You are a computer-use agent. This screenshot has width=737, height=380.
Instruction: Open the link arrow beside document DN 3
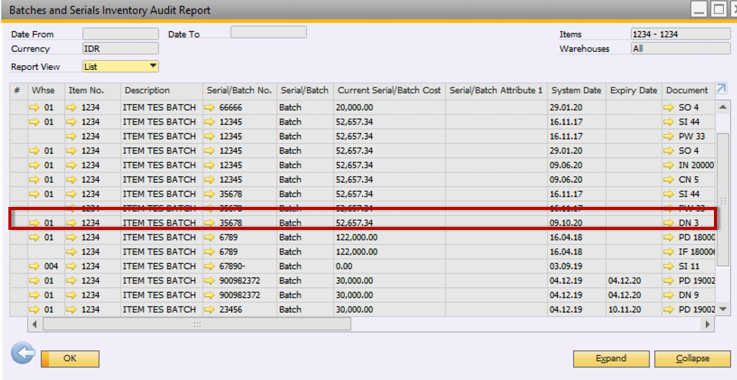tap(668, 223)
